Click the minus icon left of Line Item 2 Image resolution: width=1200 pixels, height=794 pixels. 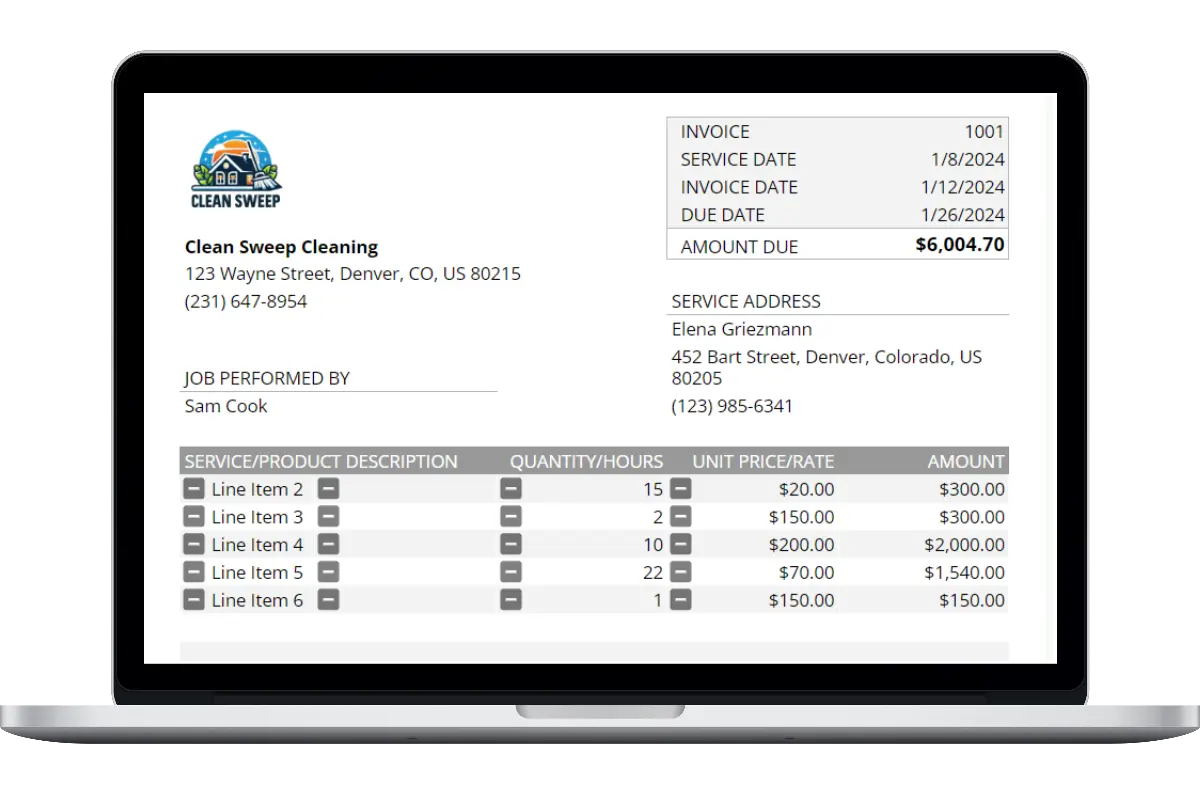[x=194, y=489]
